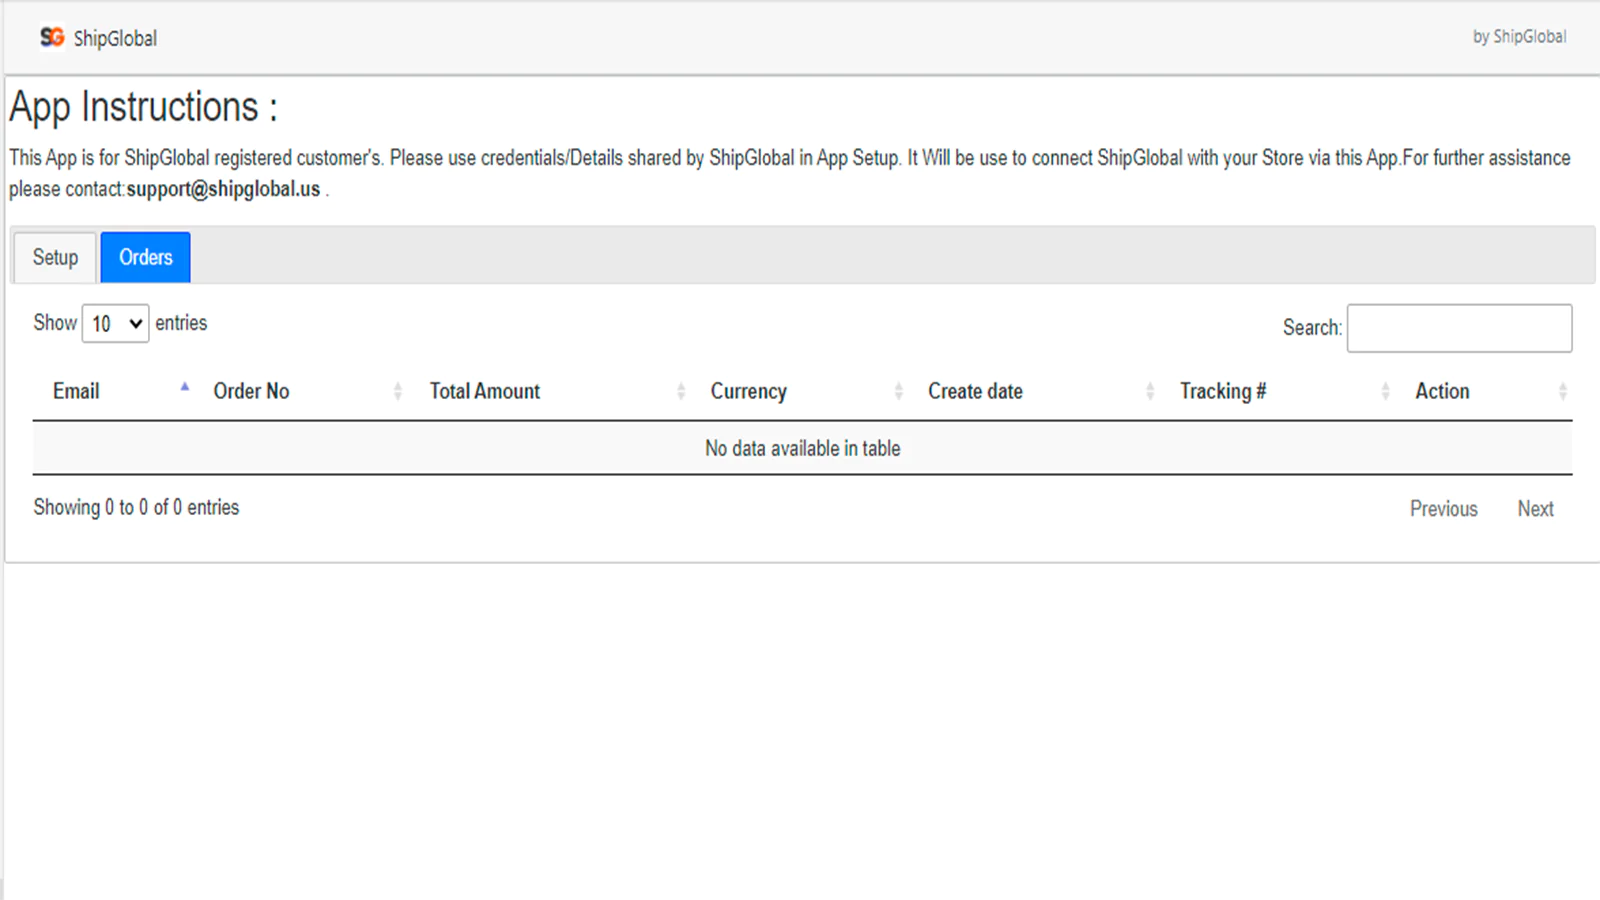Click 'Showing 0 to 0 of 0 entries'

[x=136, y=507]
